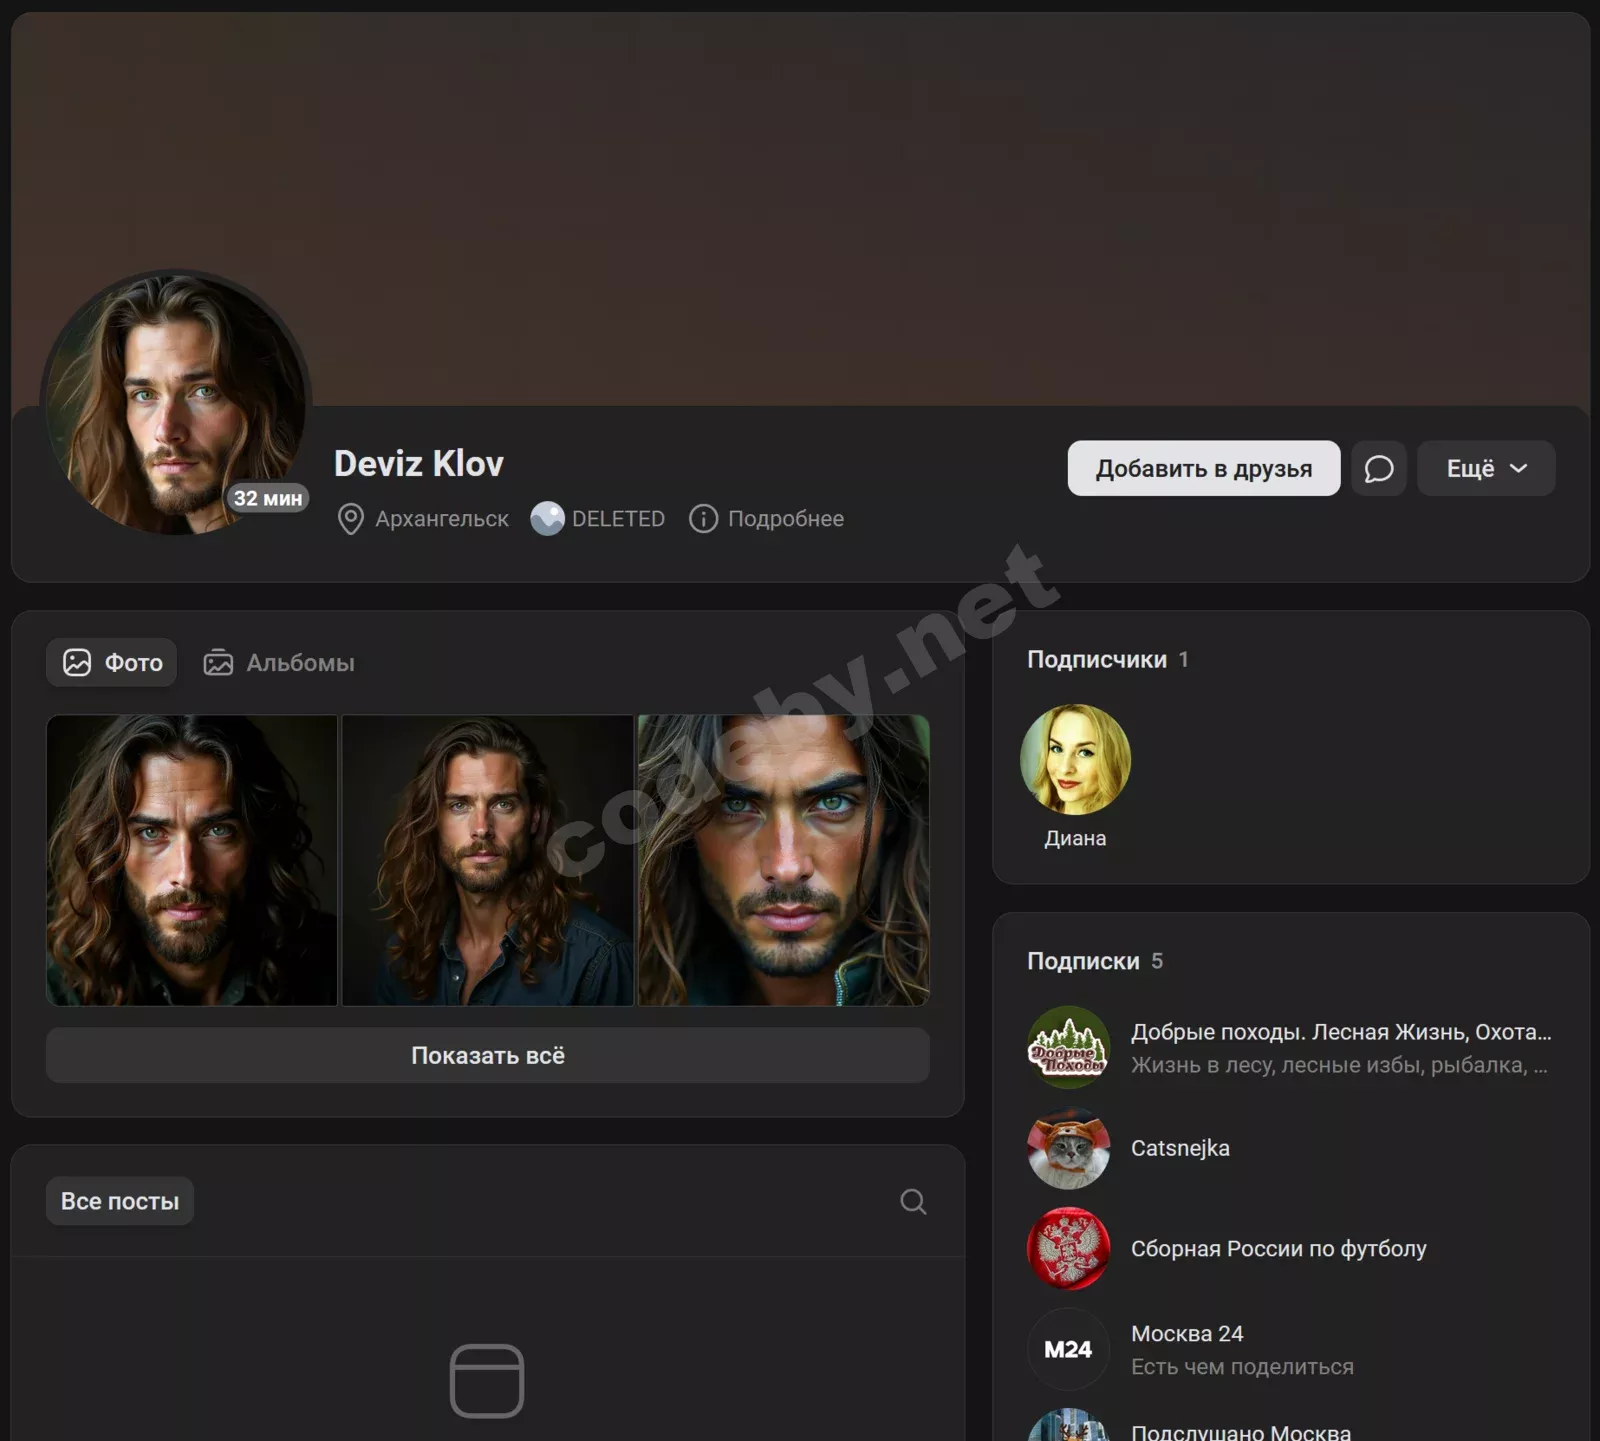The image size is (1600, 1441).
Task: Open Подслушано Москва community avatar
Action: tap(1069, 1426)
